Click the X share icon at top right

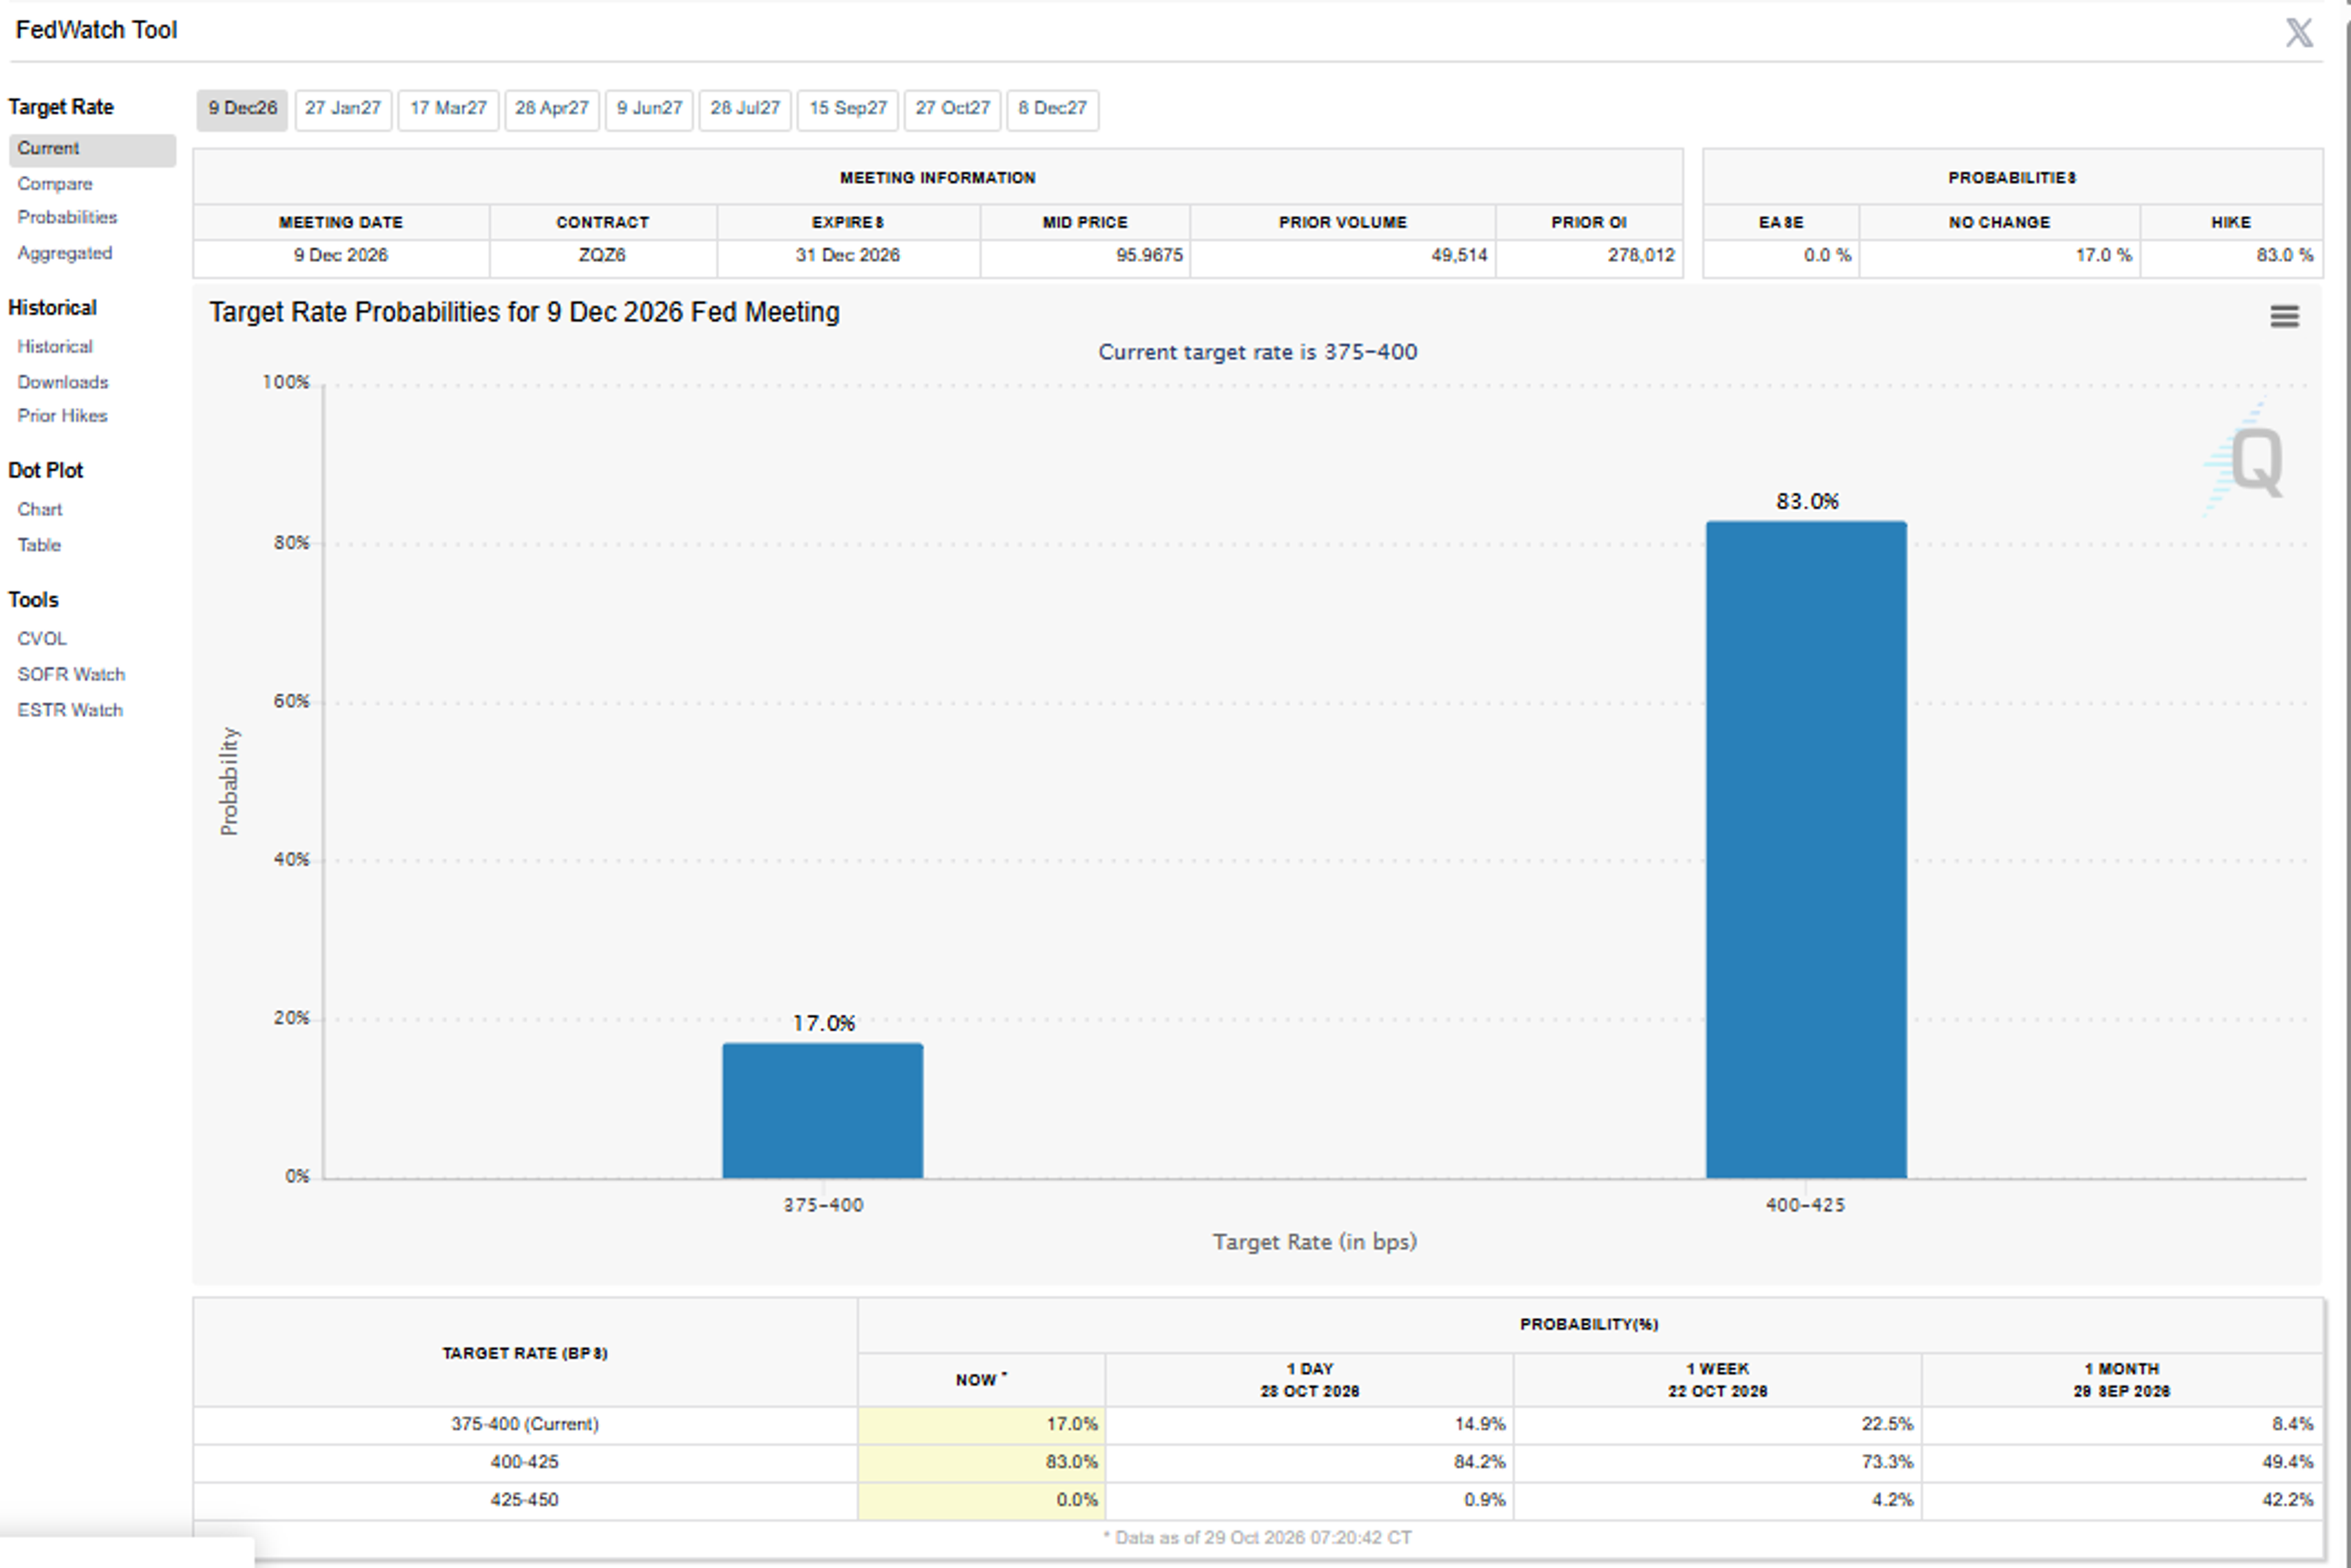coord(2299,32)
